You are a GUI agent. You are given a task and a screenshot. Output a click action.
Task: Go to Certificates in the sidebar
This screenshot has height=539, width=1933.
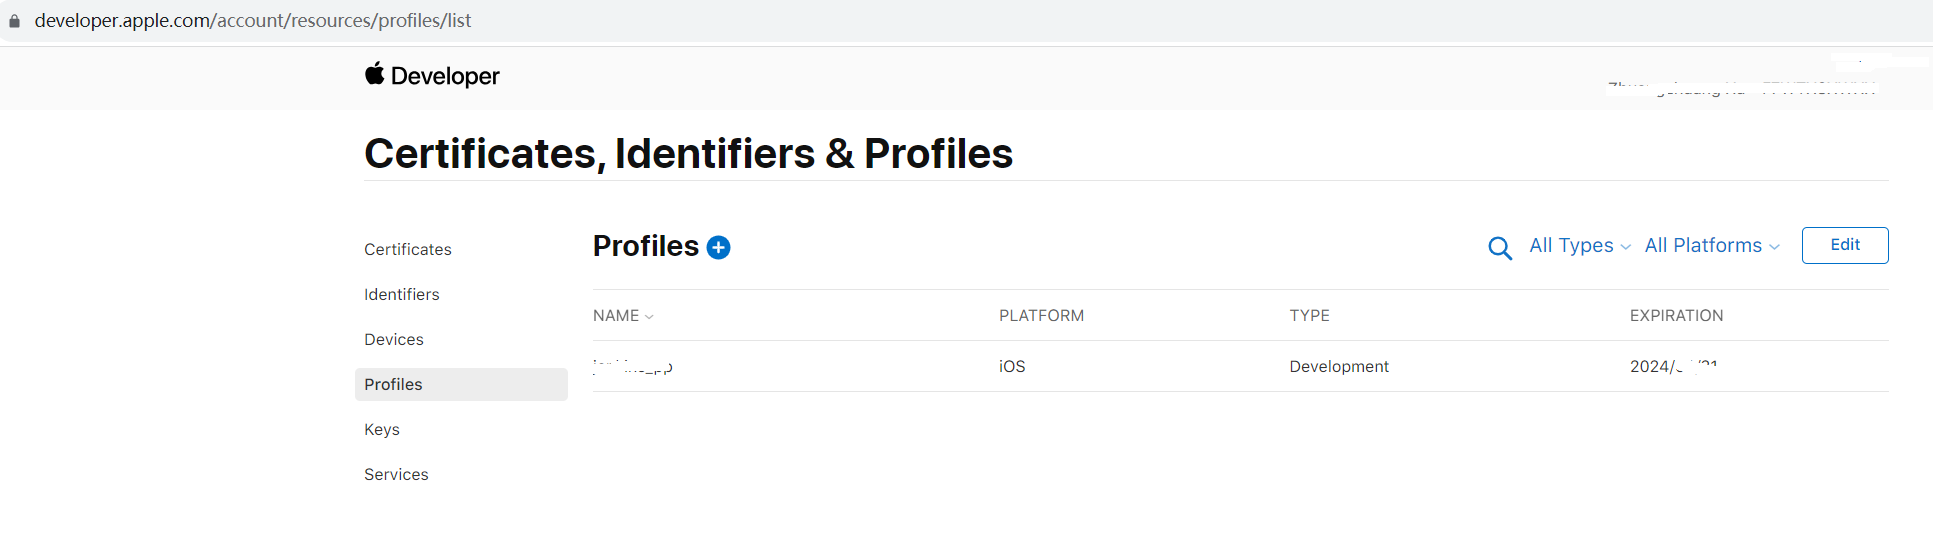[408, 249]
